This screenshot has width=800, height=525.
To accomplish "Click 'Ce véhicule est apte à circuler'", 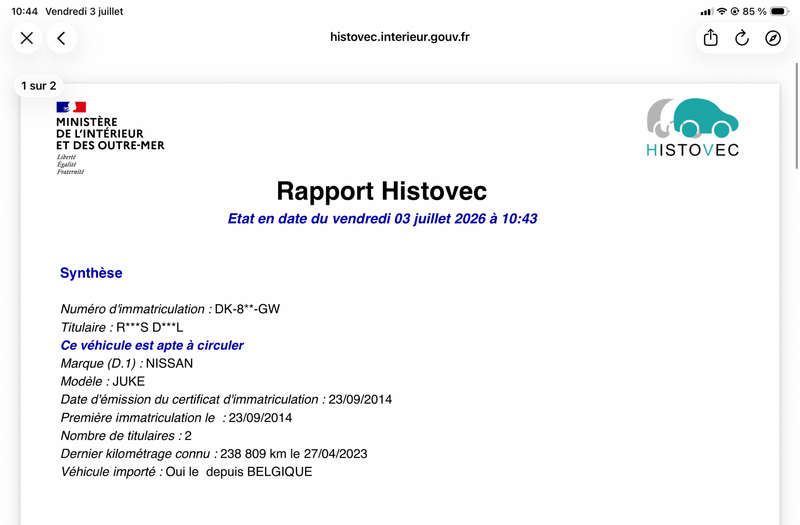I will pos(152,345).
